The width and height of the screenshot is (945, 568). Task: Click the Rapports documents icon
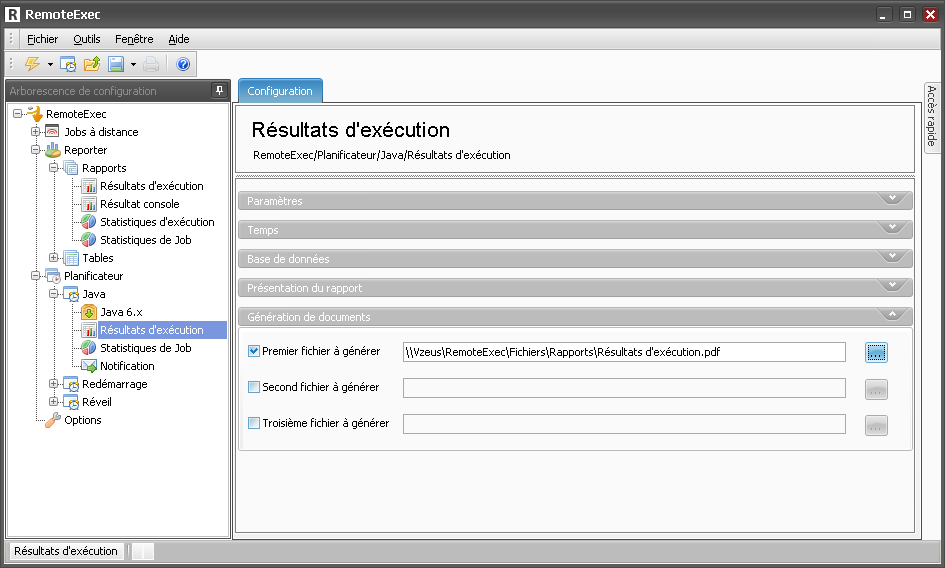[x=71, y=168]
